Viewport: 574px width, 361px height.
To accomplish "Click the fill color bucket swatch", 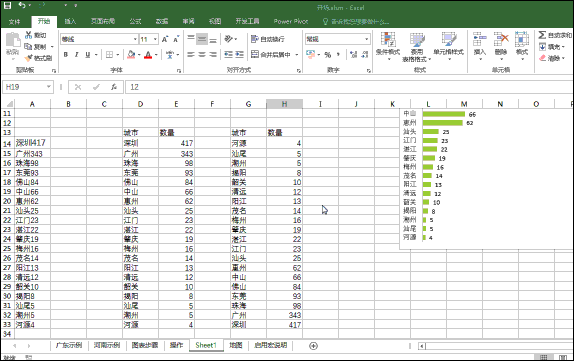I will 131,55.
